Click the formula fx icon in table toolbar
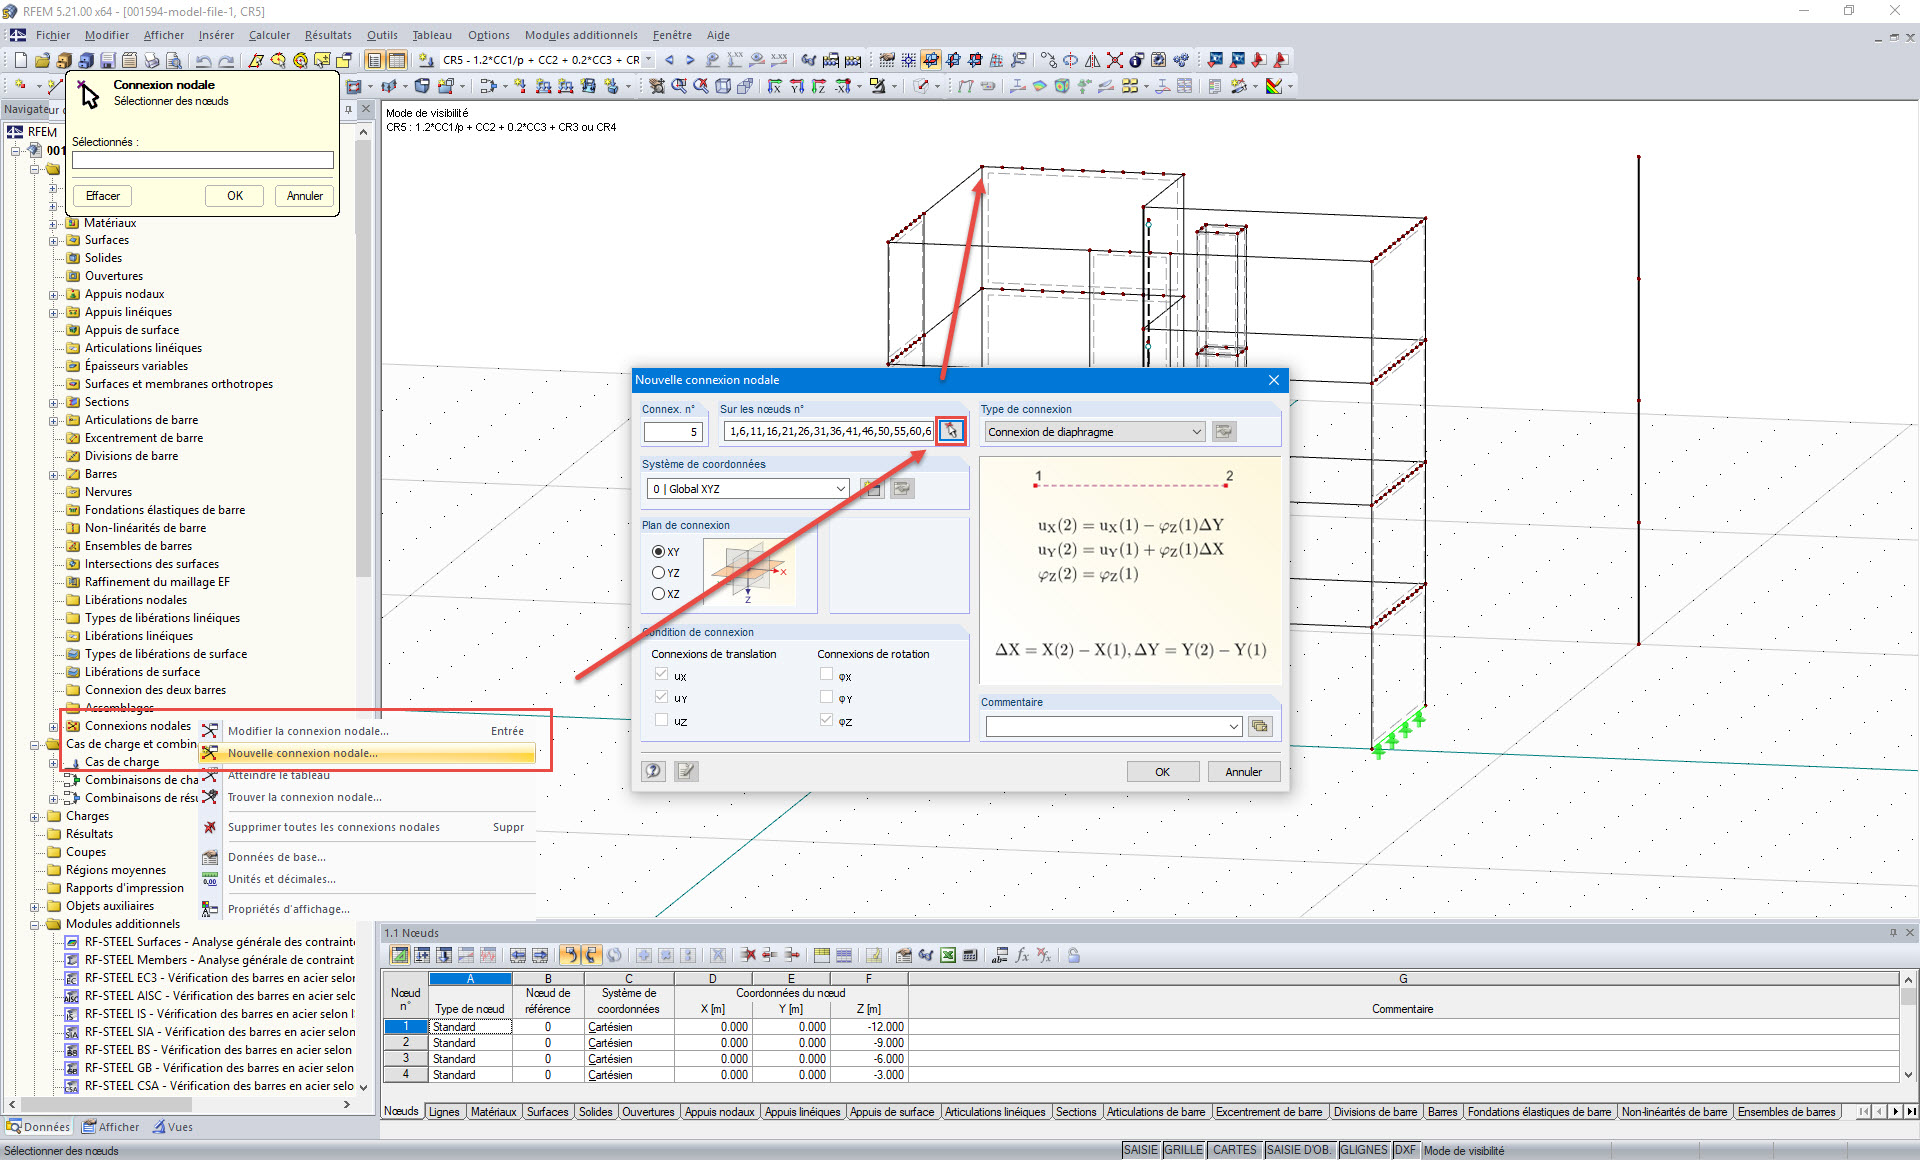1920x1160 pixels. pyautogui.click(x=1022, y=955)
